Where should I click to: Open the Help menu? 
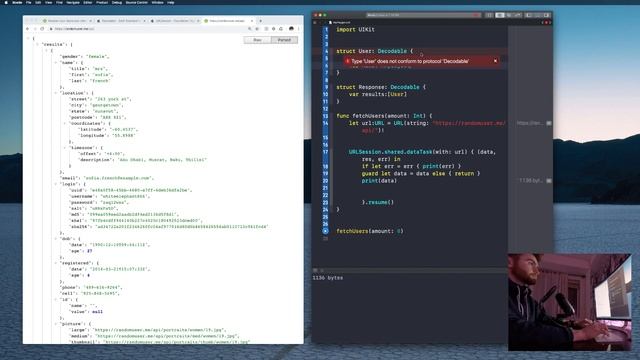[171, 2]
